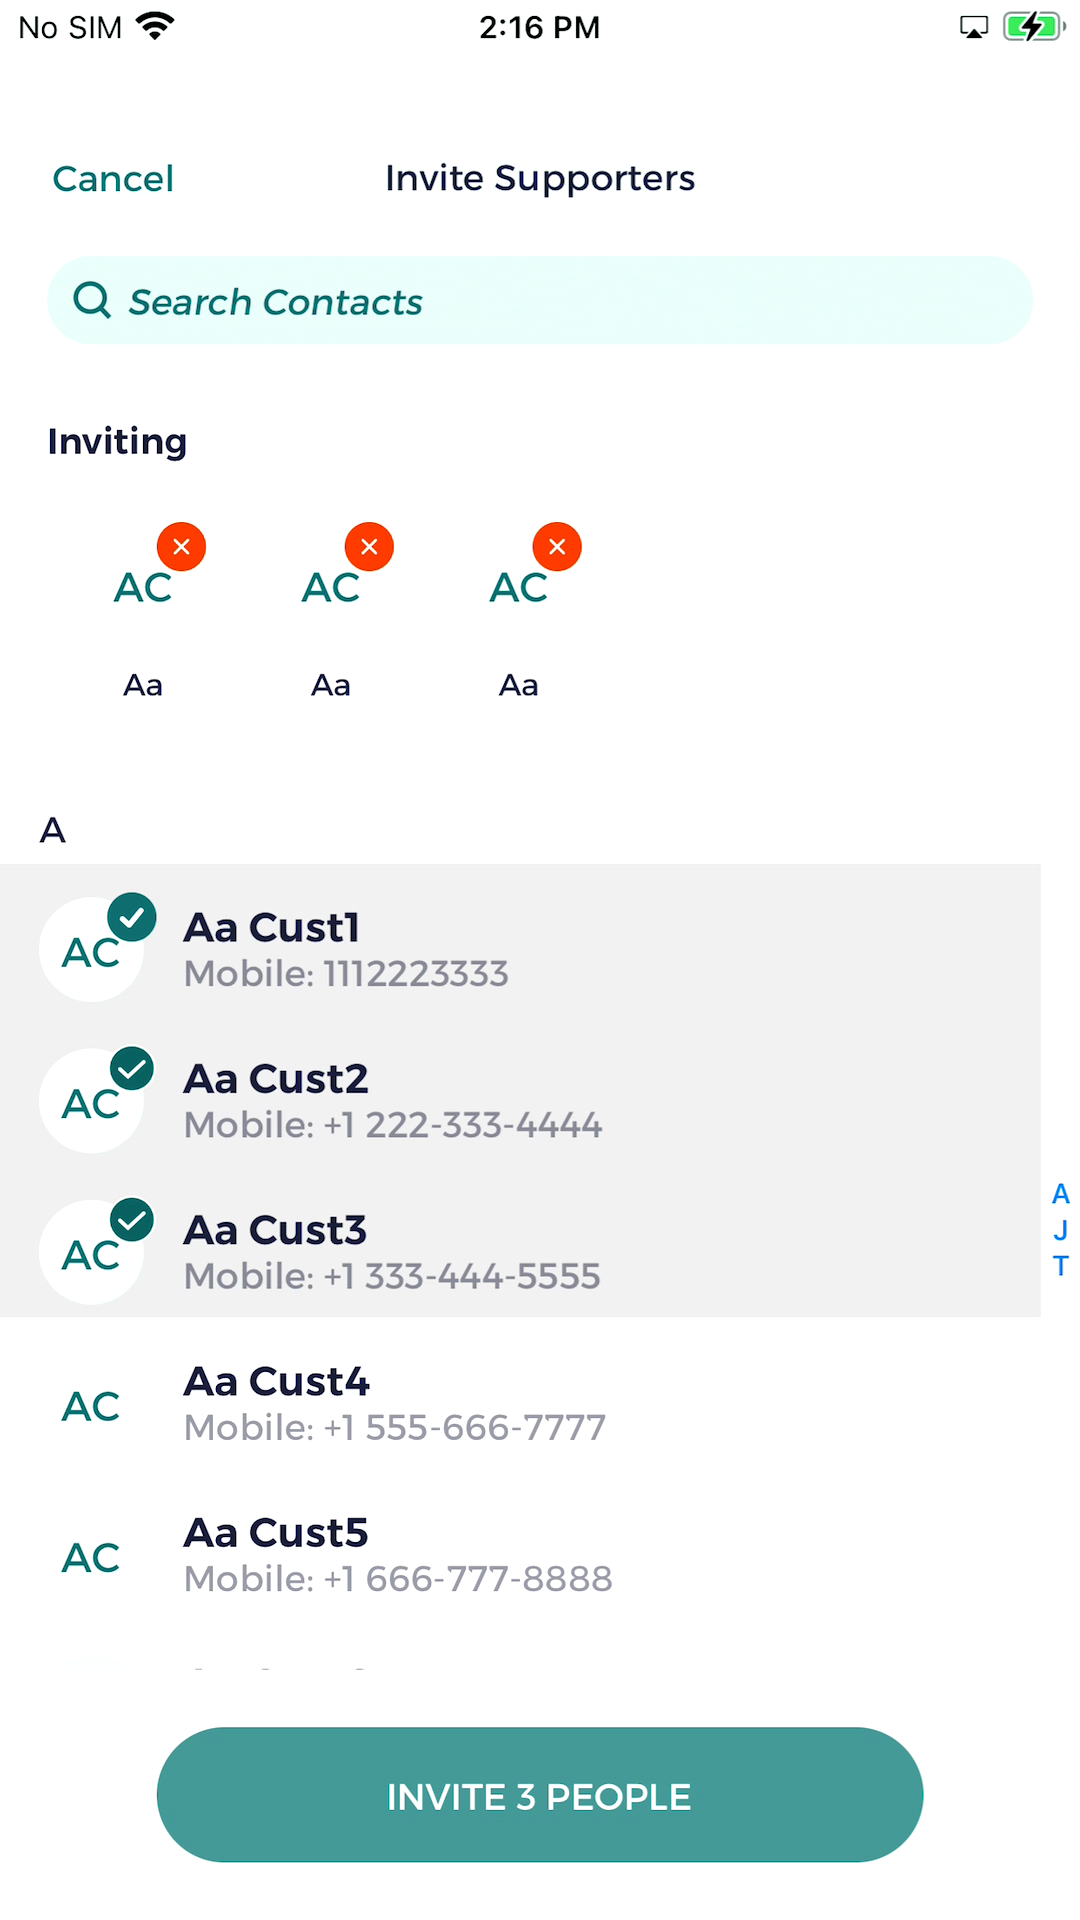Viewport: 1080px width, 1920px height.
Task: Uncheck the Aa Cust2 contact checkmark
Action: (x=132, y=1068)
